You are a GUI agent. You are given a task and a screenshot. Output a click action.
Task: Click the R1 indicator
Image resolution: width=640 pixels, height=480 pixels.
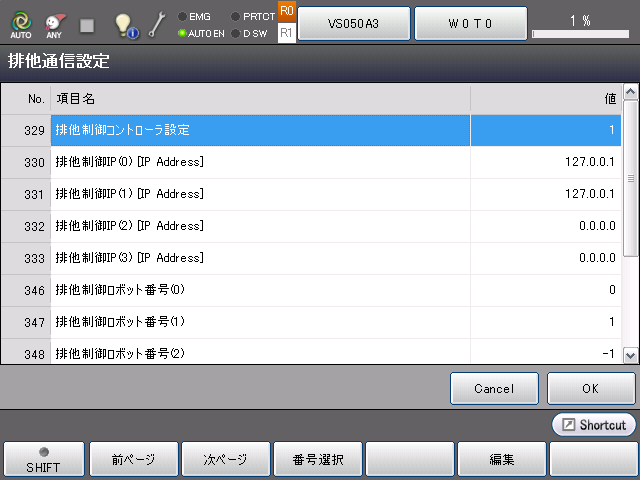286,33
